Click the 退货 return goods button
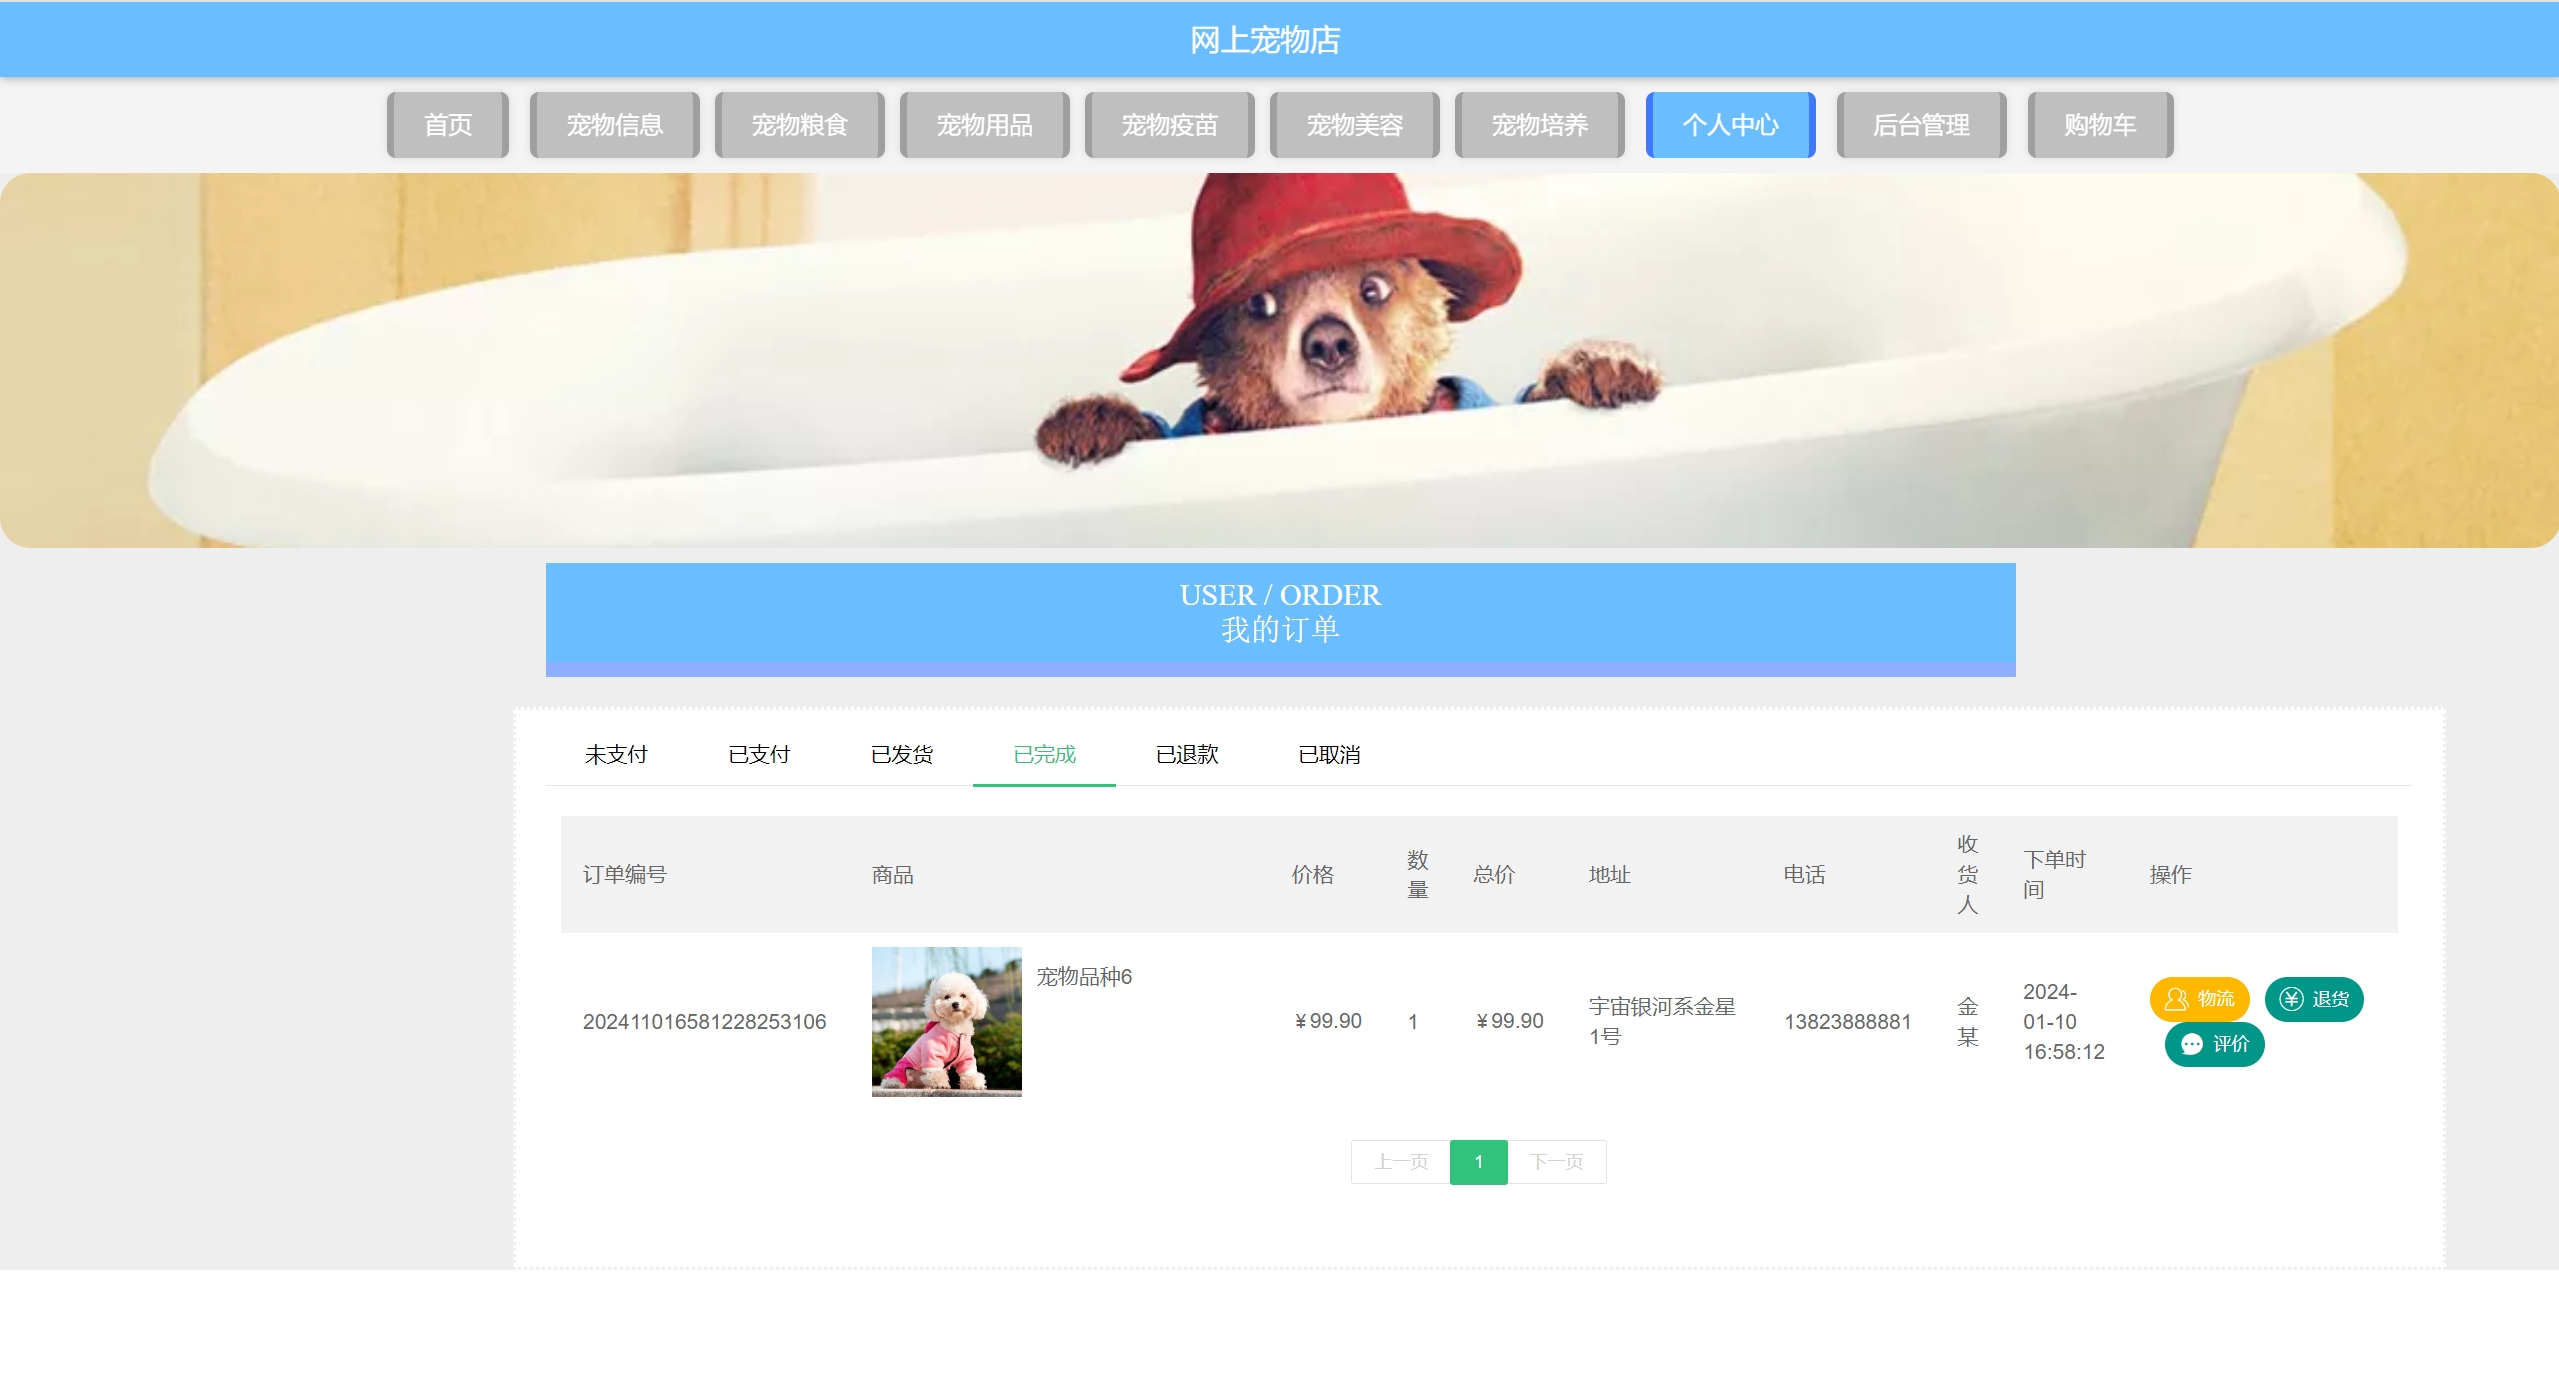2559x1399 pixels. pyautogui.click(x=2313, y=998)
